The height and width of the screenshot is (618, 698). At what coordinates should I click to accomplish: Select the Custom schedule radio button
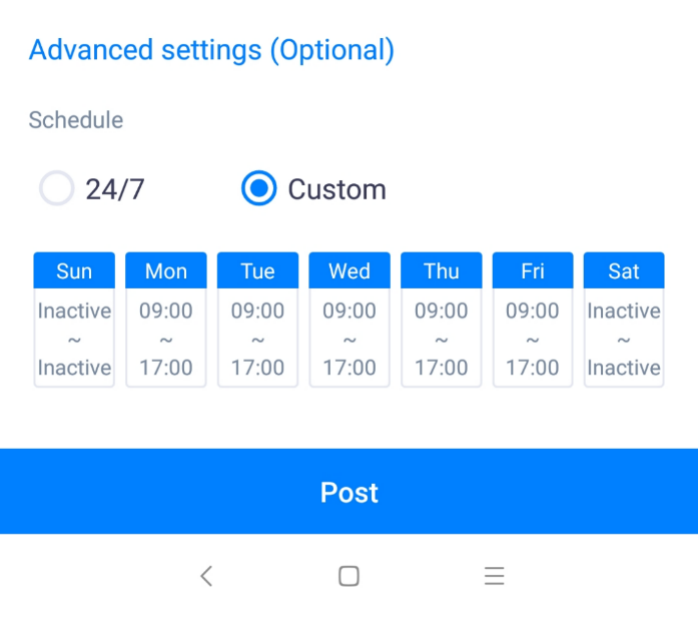pyautogui.click(x=259, y=189)
